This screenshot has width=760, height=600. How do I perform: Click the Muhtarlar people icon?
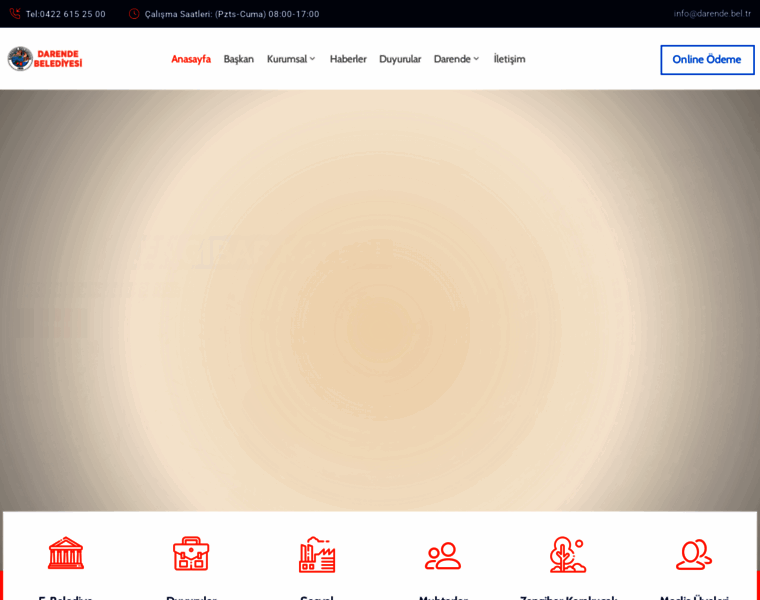(x=443, y=555)
